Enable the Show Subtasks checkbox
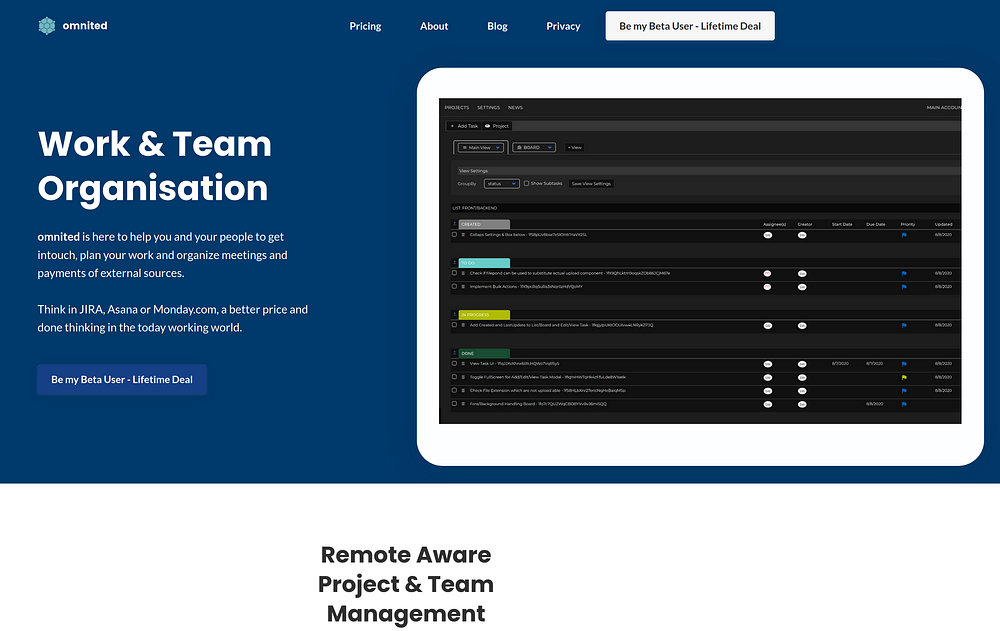1000x631 pixels. 526,184
